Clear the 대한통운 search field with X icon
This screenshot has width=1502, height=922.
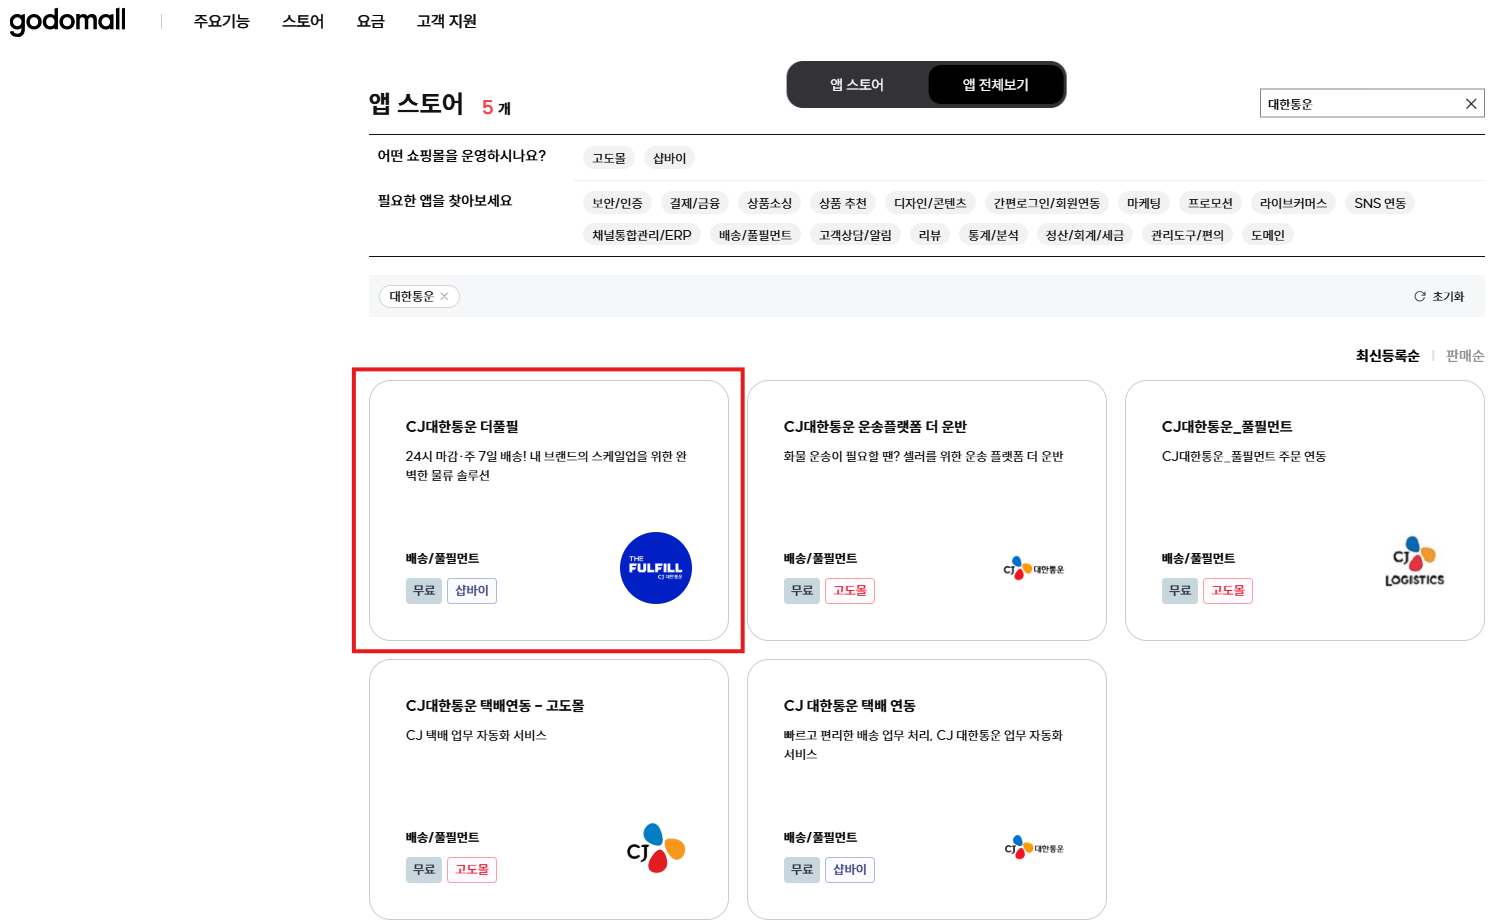click(1471, 104)
